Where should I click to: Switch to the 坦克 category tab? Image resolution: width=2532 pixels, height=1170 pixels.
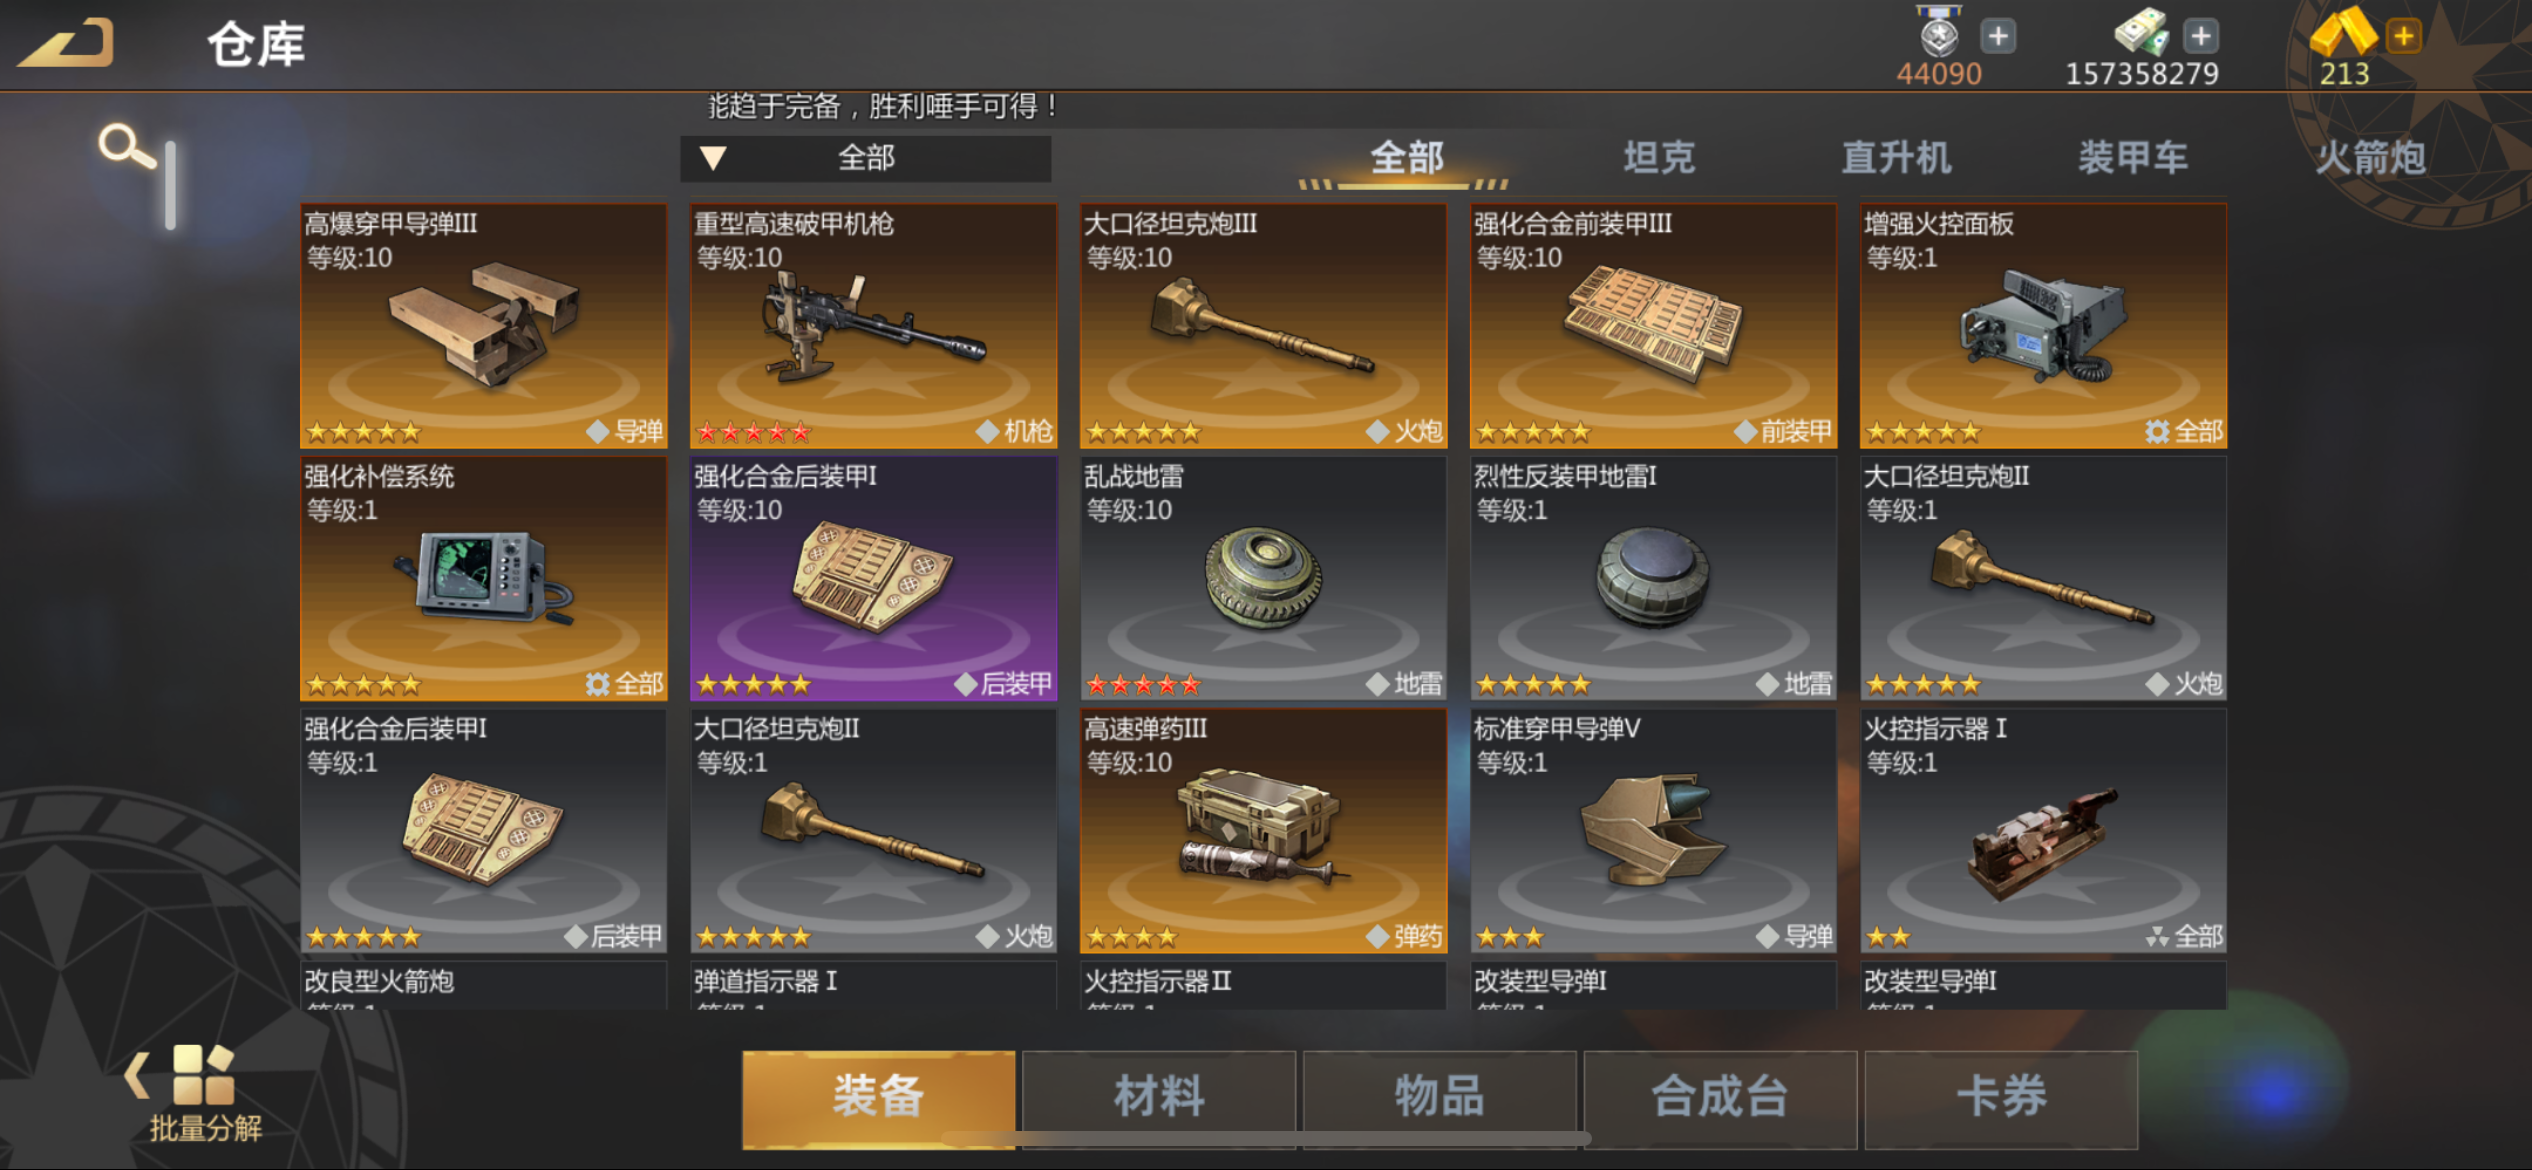pos(1659,158)
